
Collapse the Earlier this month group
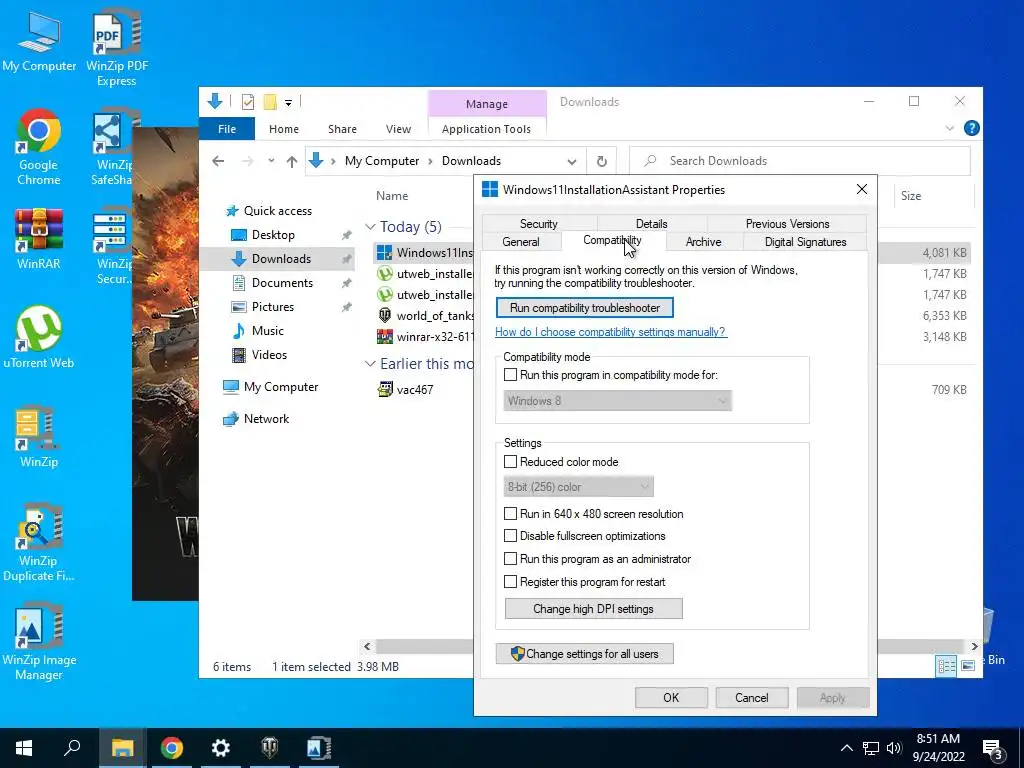point(370,364)
